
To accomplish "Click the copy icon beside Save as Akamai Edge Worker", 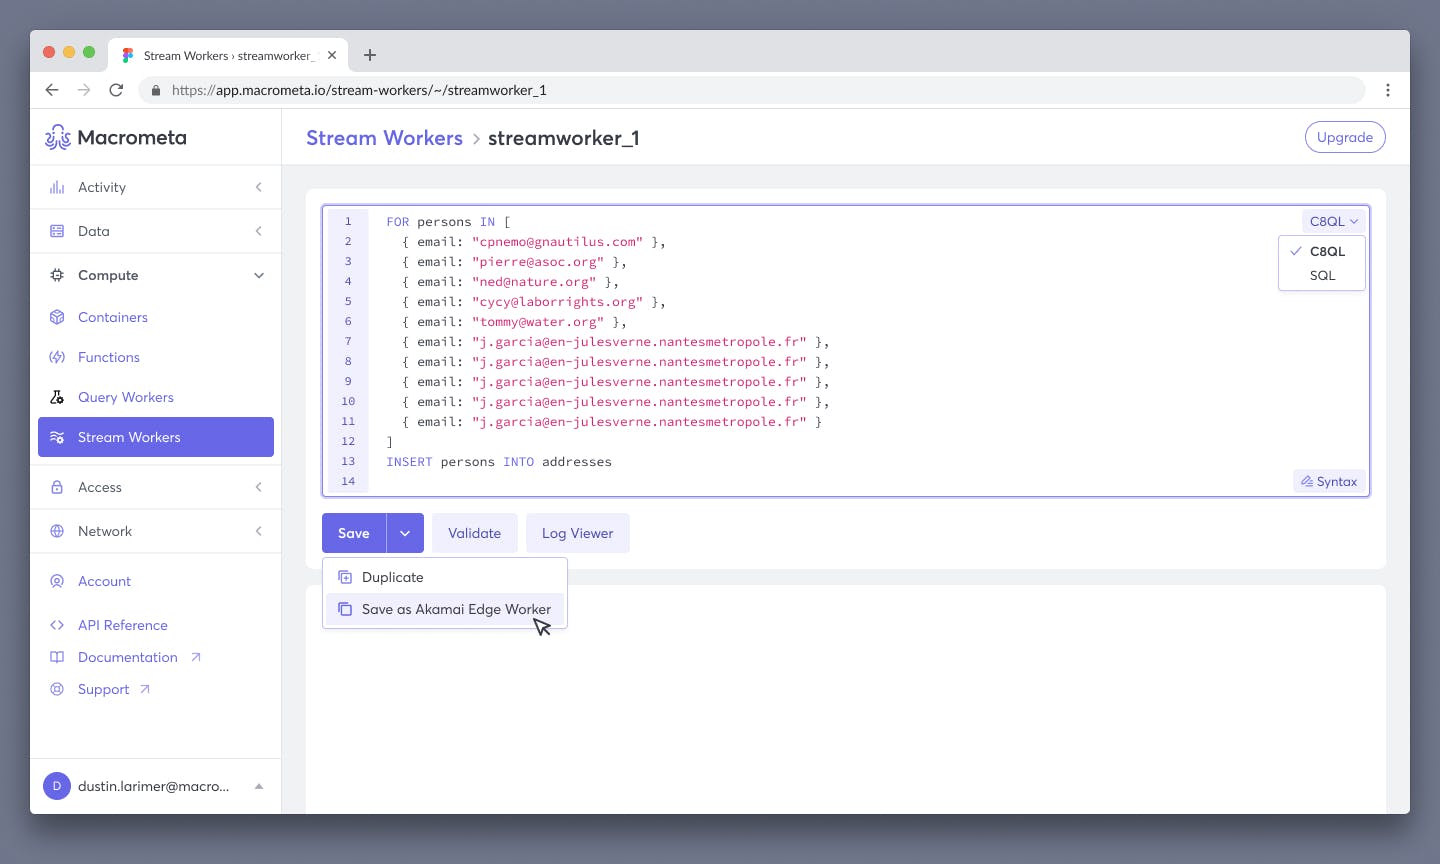I will (345, 609).
